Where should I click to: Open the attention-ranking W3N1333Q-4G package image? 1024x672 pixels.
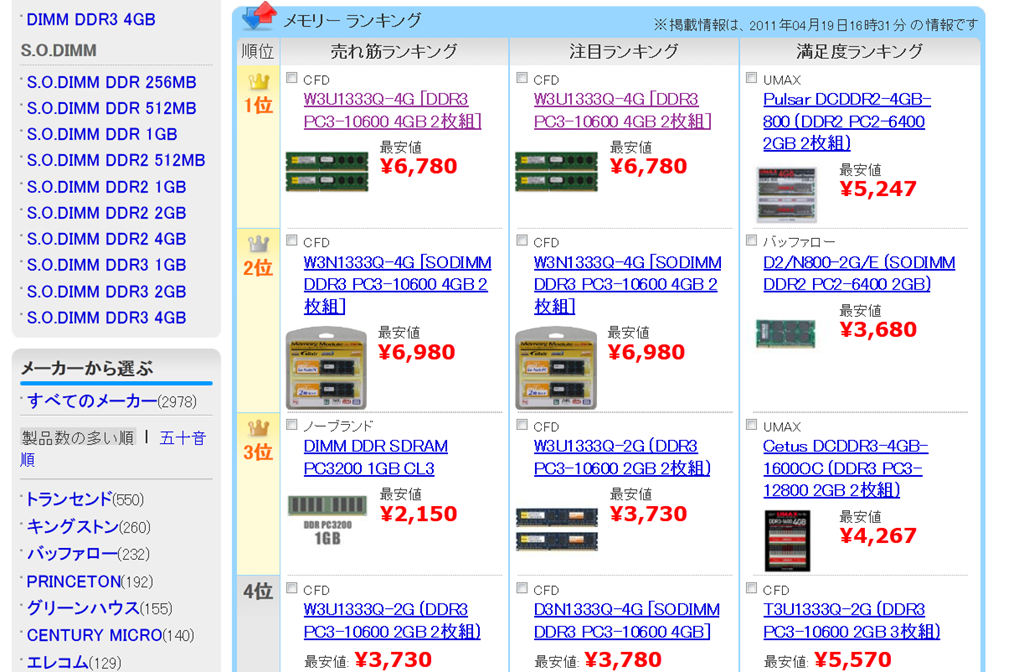[x=556, y=368]
